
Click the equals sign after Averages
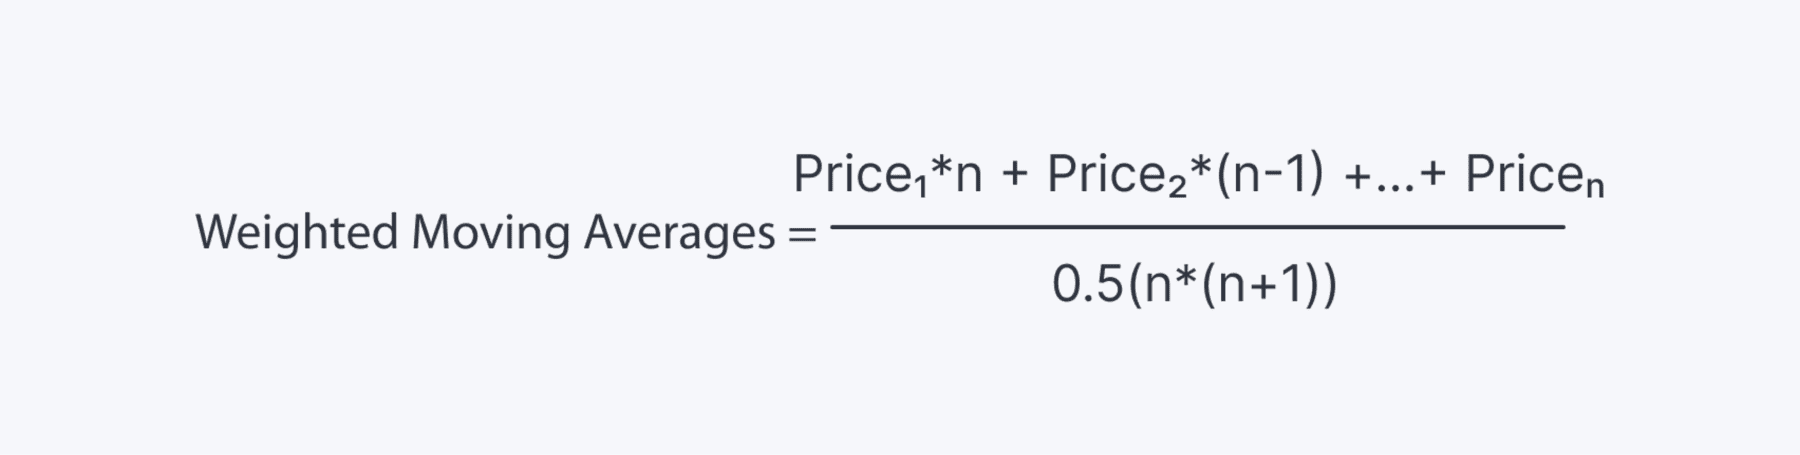click(x=803, y=236)
